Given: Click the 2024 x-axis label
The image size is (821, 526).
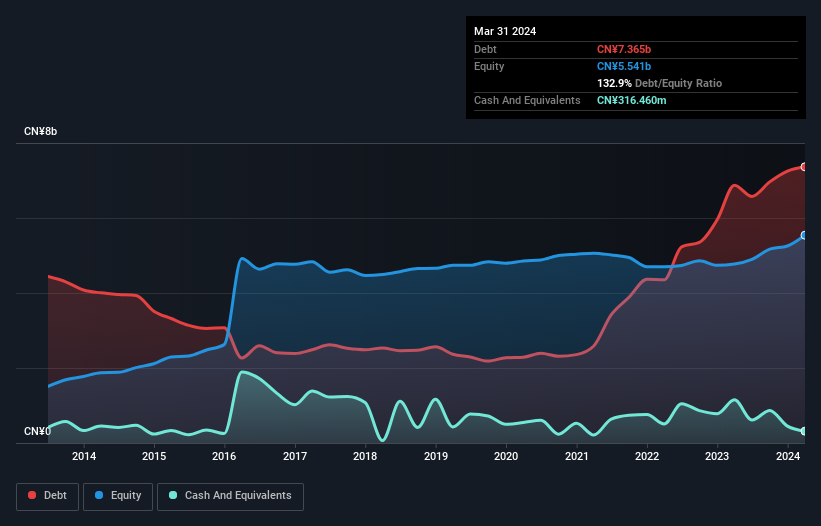Looking at the screenshot, I should pyautogui.click(x=788, y=456).
